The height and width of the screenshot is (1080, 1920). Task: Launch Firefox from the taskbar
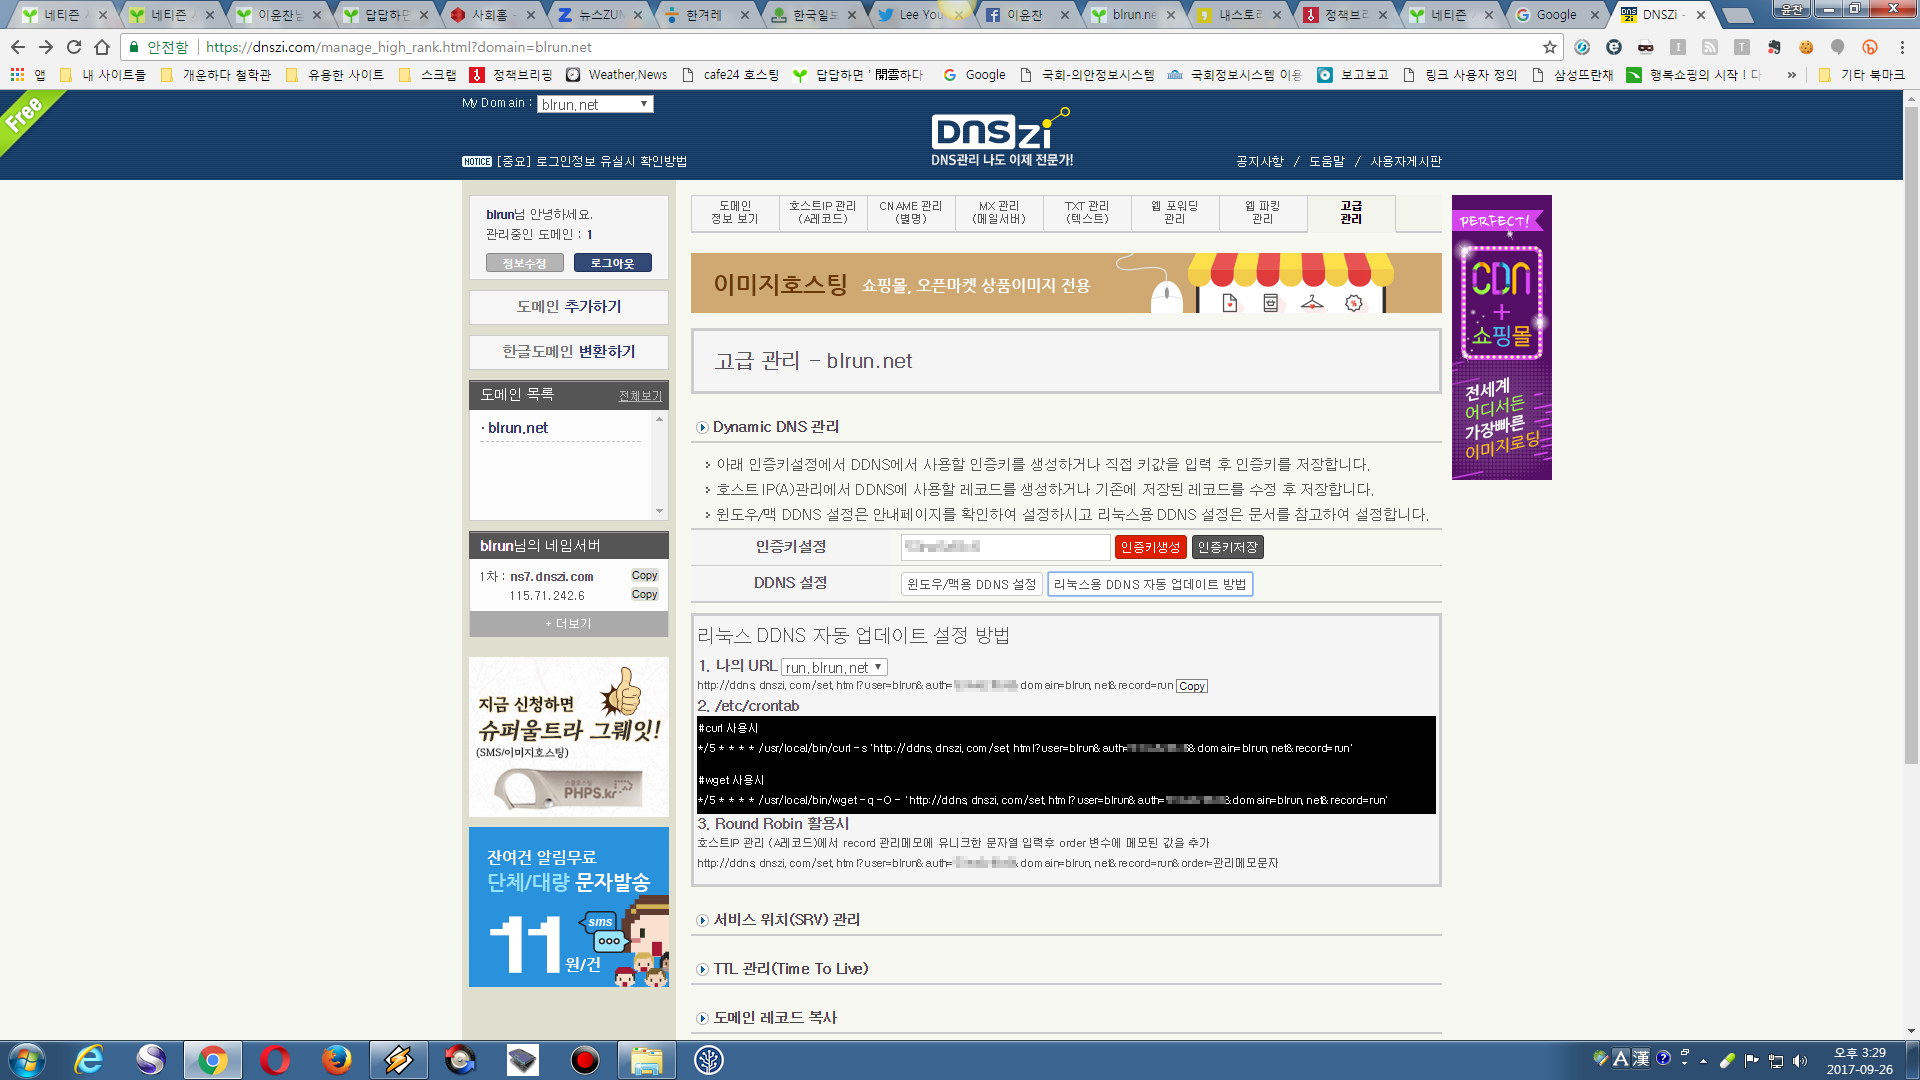pyautogui.click(x=336, y=1060)
